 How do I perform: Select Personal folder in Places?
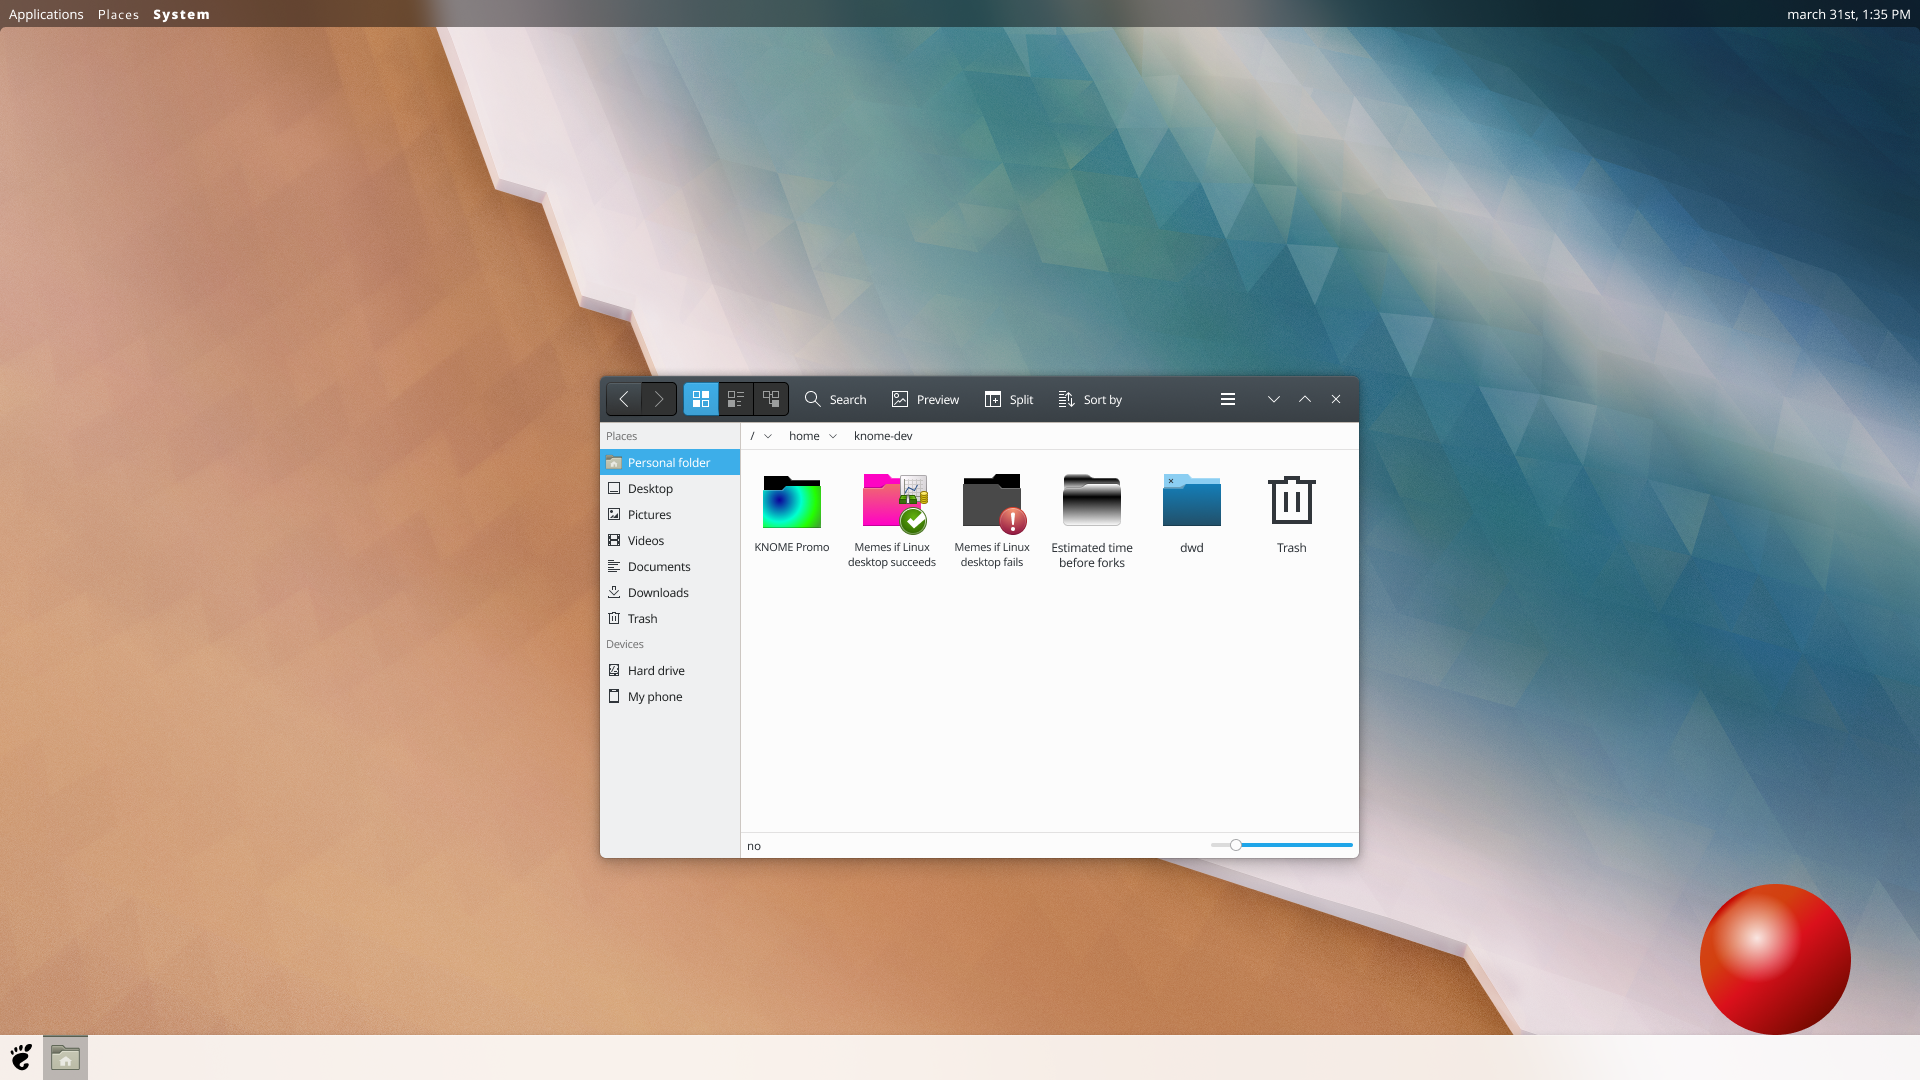pyautogui.click(x=670, y=462)
